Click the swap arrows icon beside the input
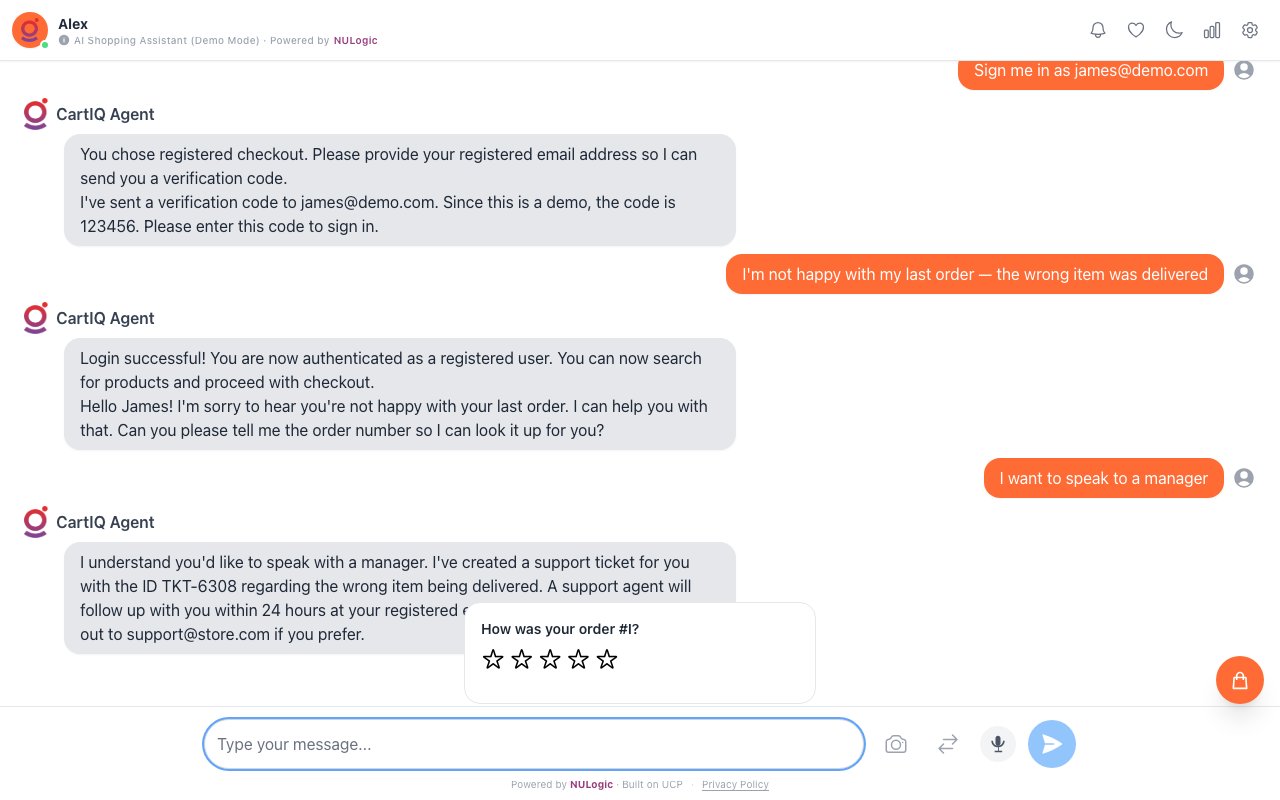Viewport: 1280px width, 800px height. (x=947, y=744)
